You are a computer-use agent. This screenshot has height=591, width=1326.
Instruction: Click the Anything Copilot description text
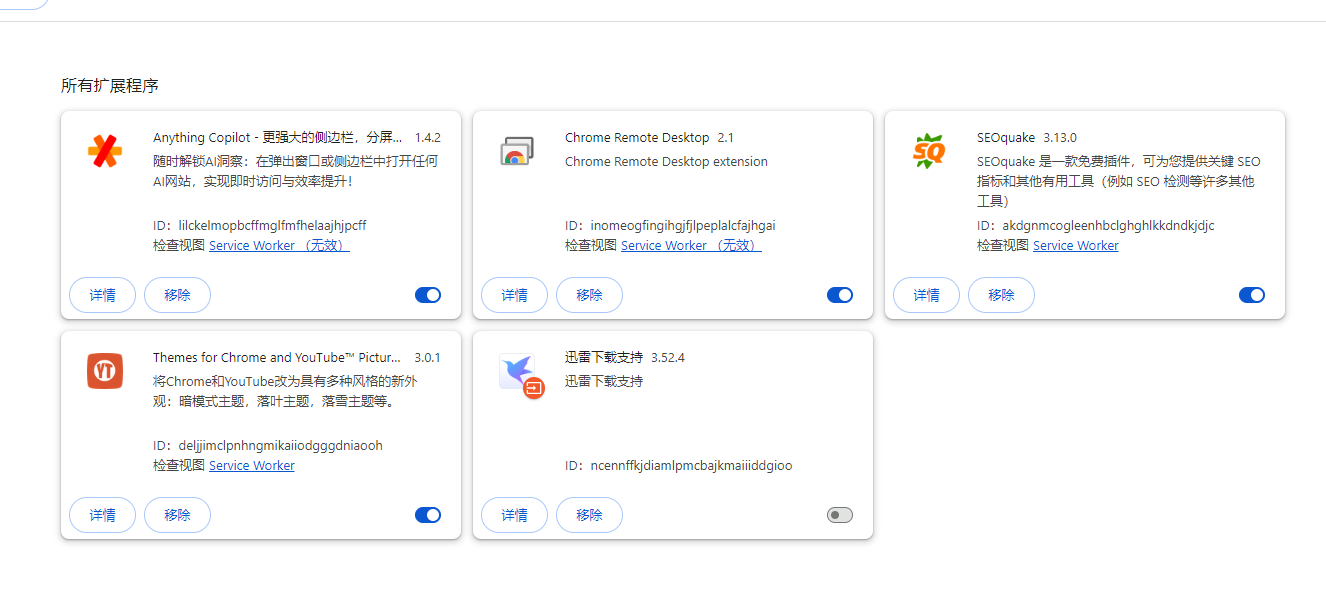point(296,172)
